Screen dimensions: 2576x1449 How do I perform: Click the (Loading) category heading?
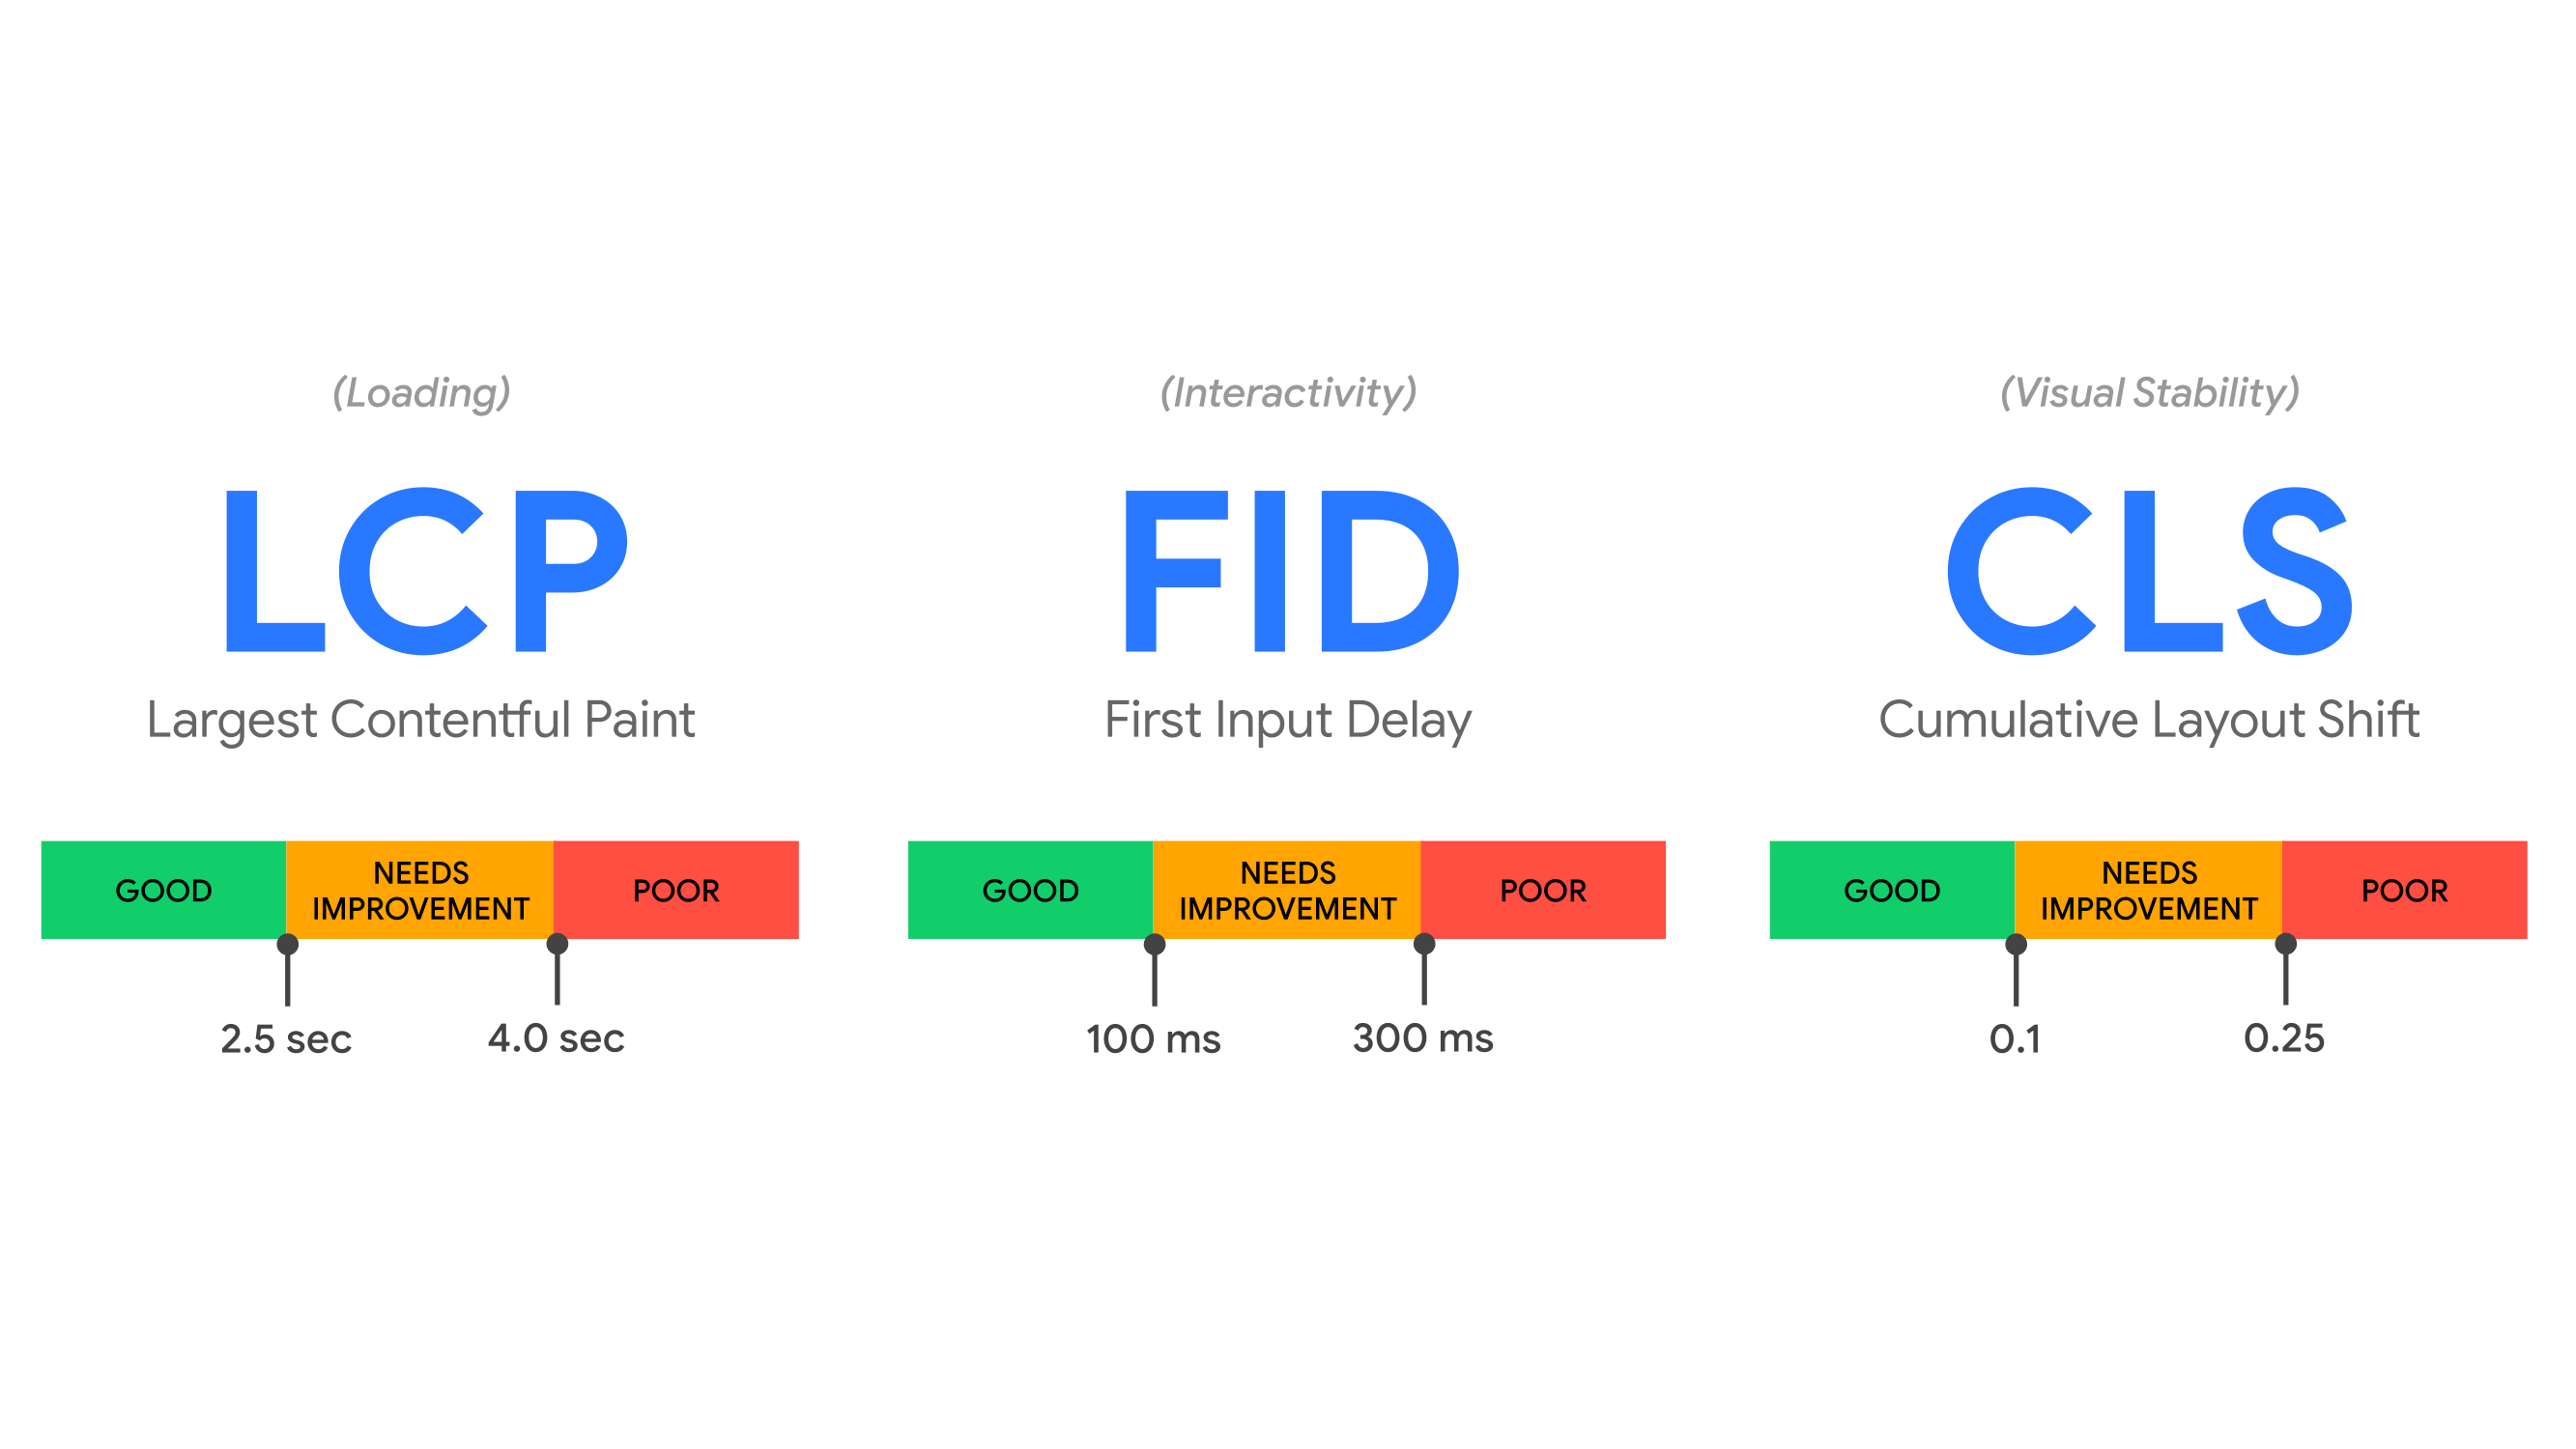(421, 392)
